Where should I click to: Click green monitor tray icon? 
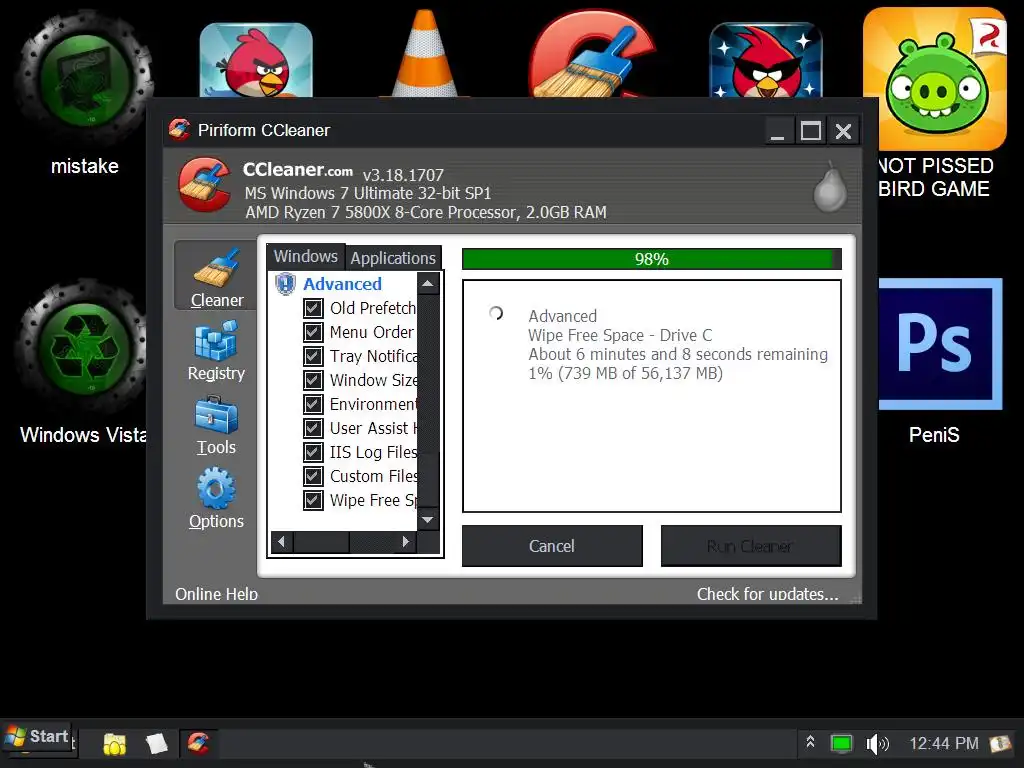pyautogui.click(x=841, y=743)
